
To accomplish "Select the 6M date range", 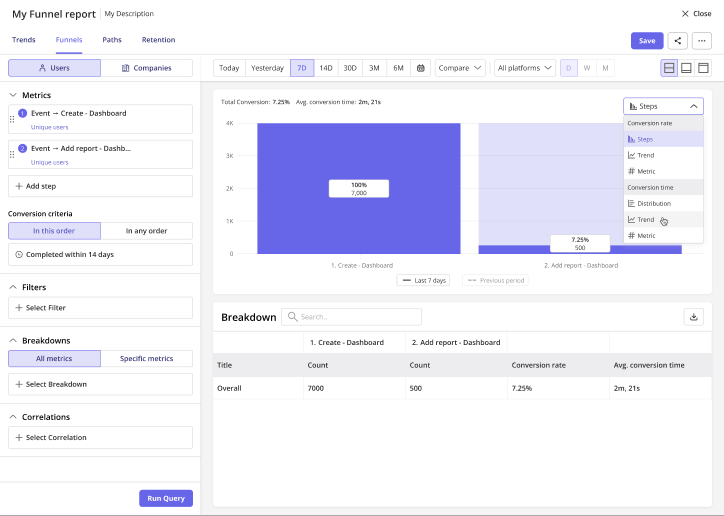I will (x=398, y=68).
